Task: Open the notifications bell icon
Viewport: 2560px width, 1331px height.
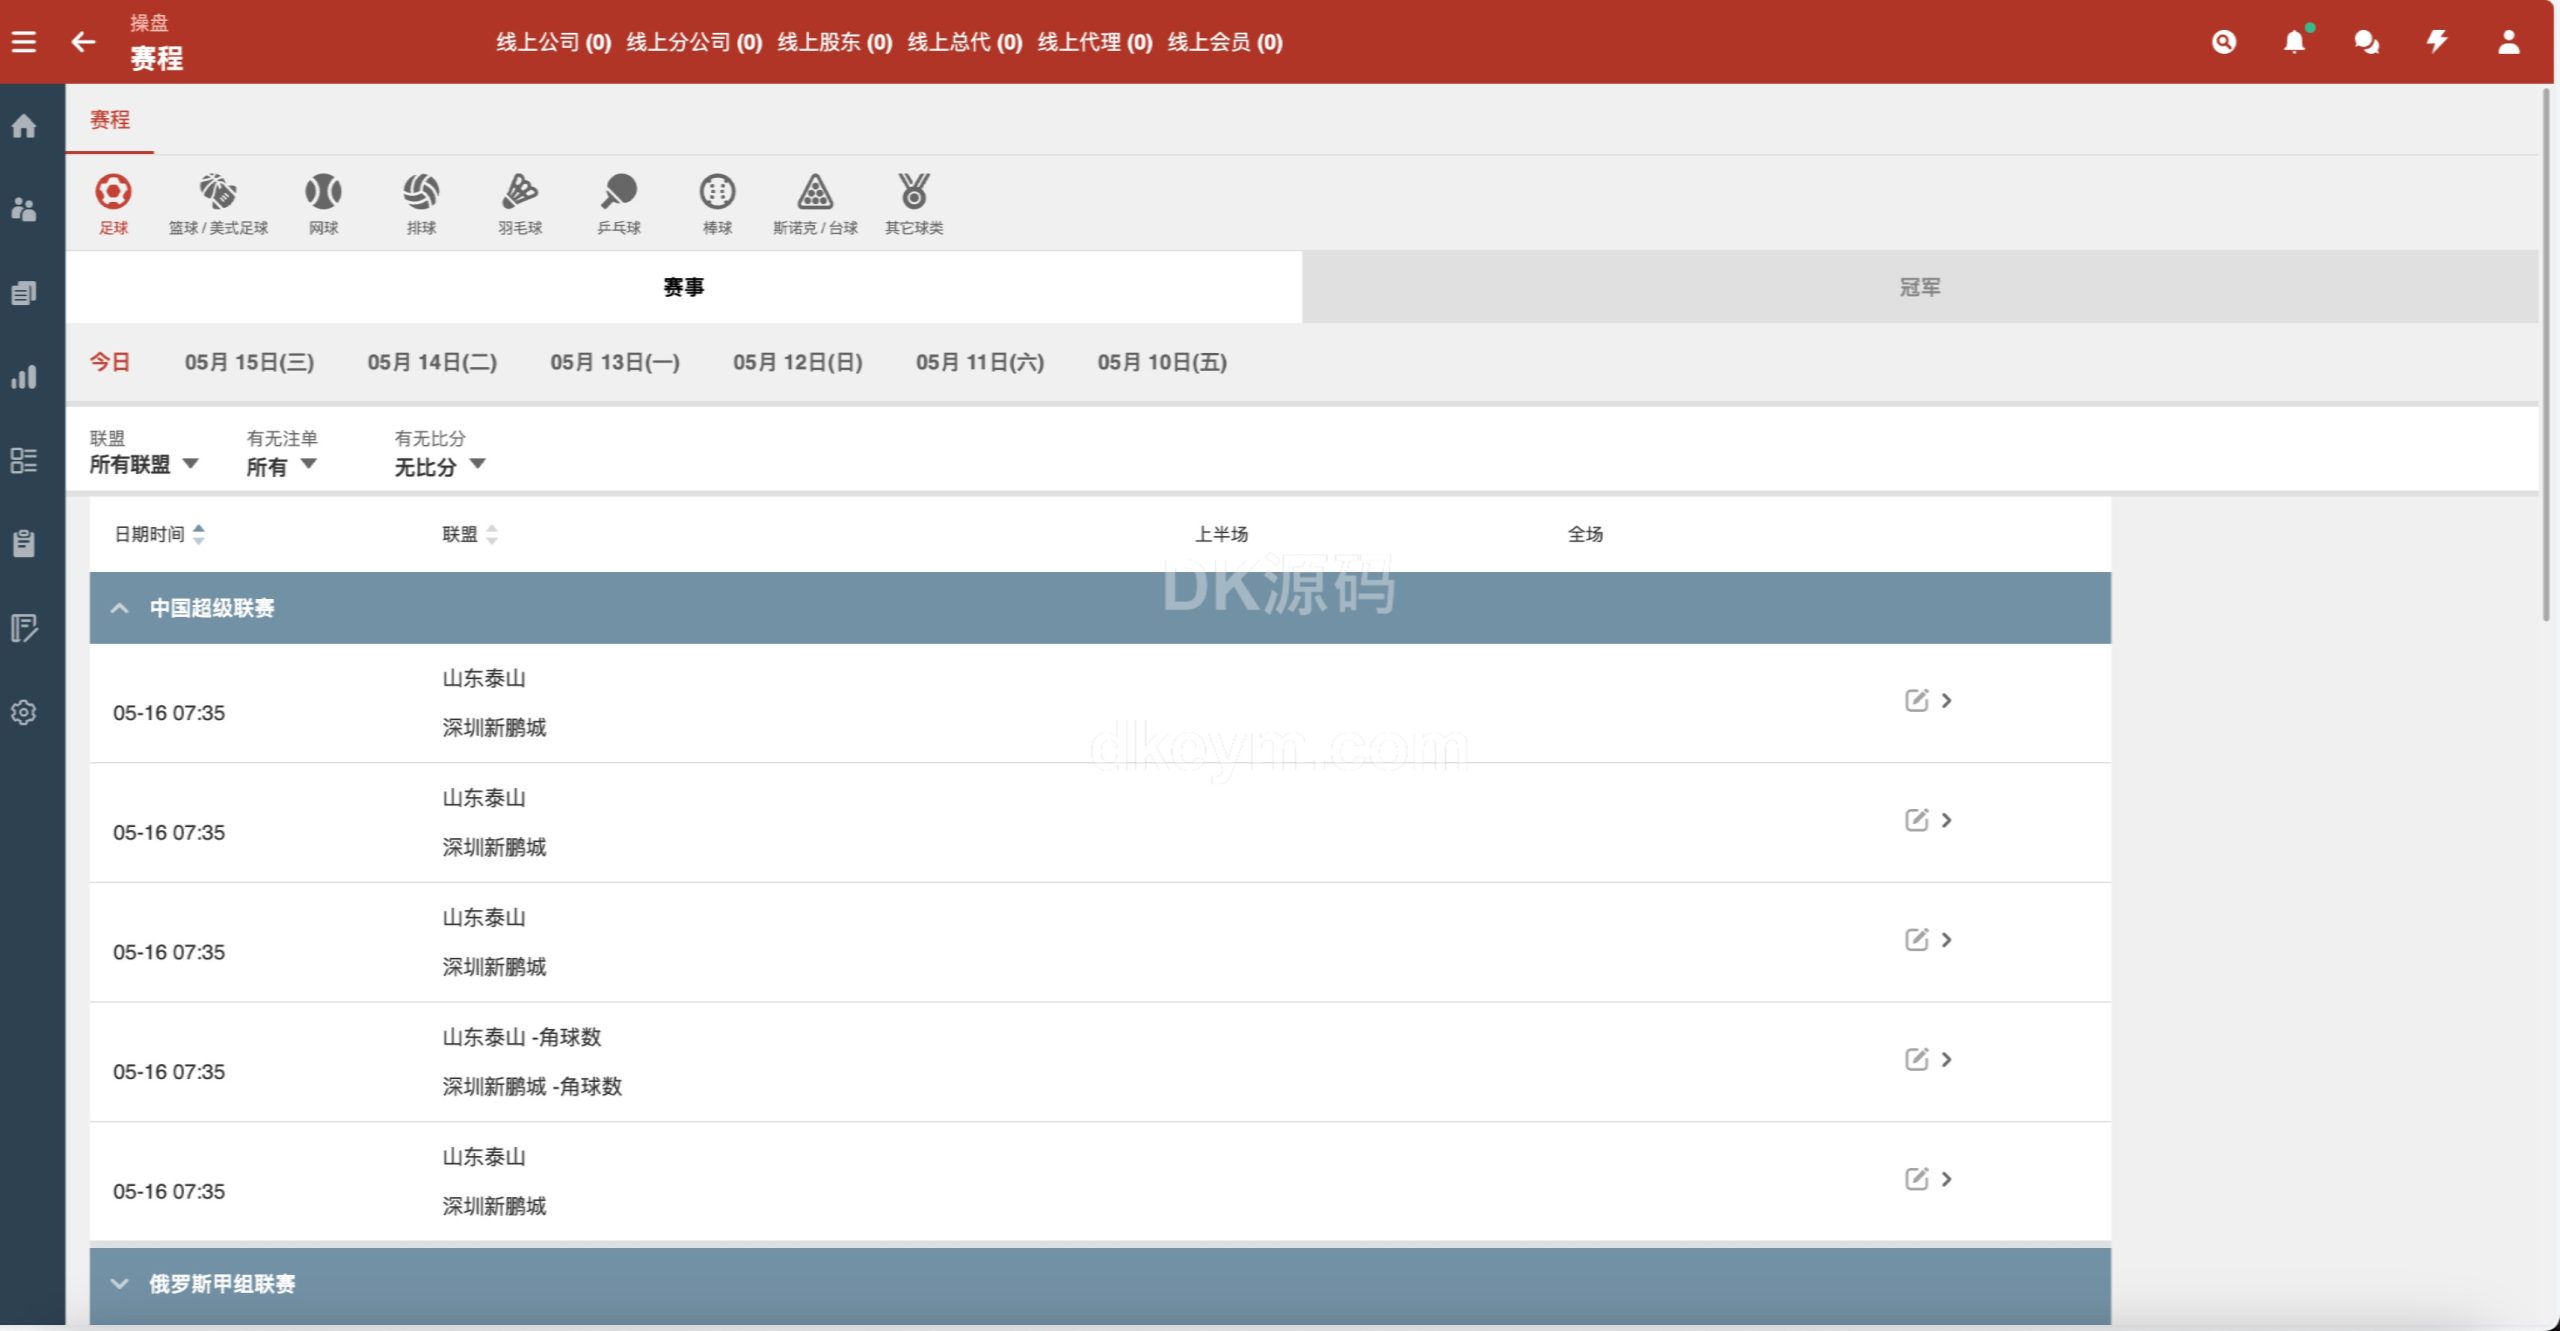Action: (x=2294, y=42)
